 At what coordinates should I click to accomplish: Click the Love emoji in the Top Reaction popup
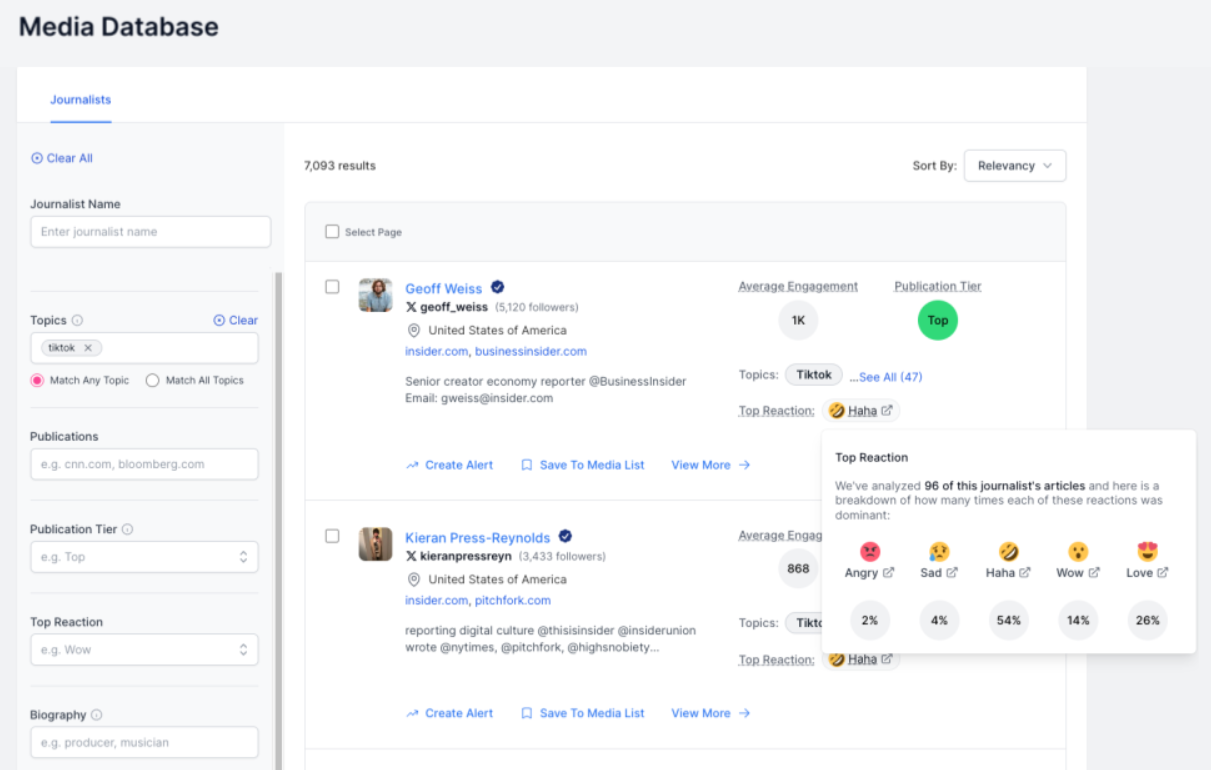(1147, 551)
